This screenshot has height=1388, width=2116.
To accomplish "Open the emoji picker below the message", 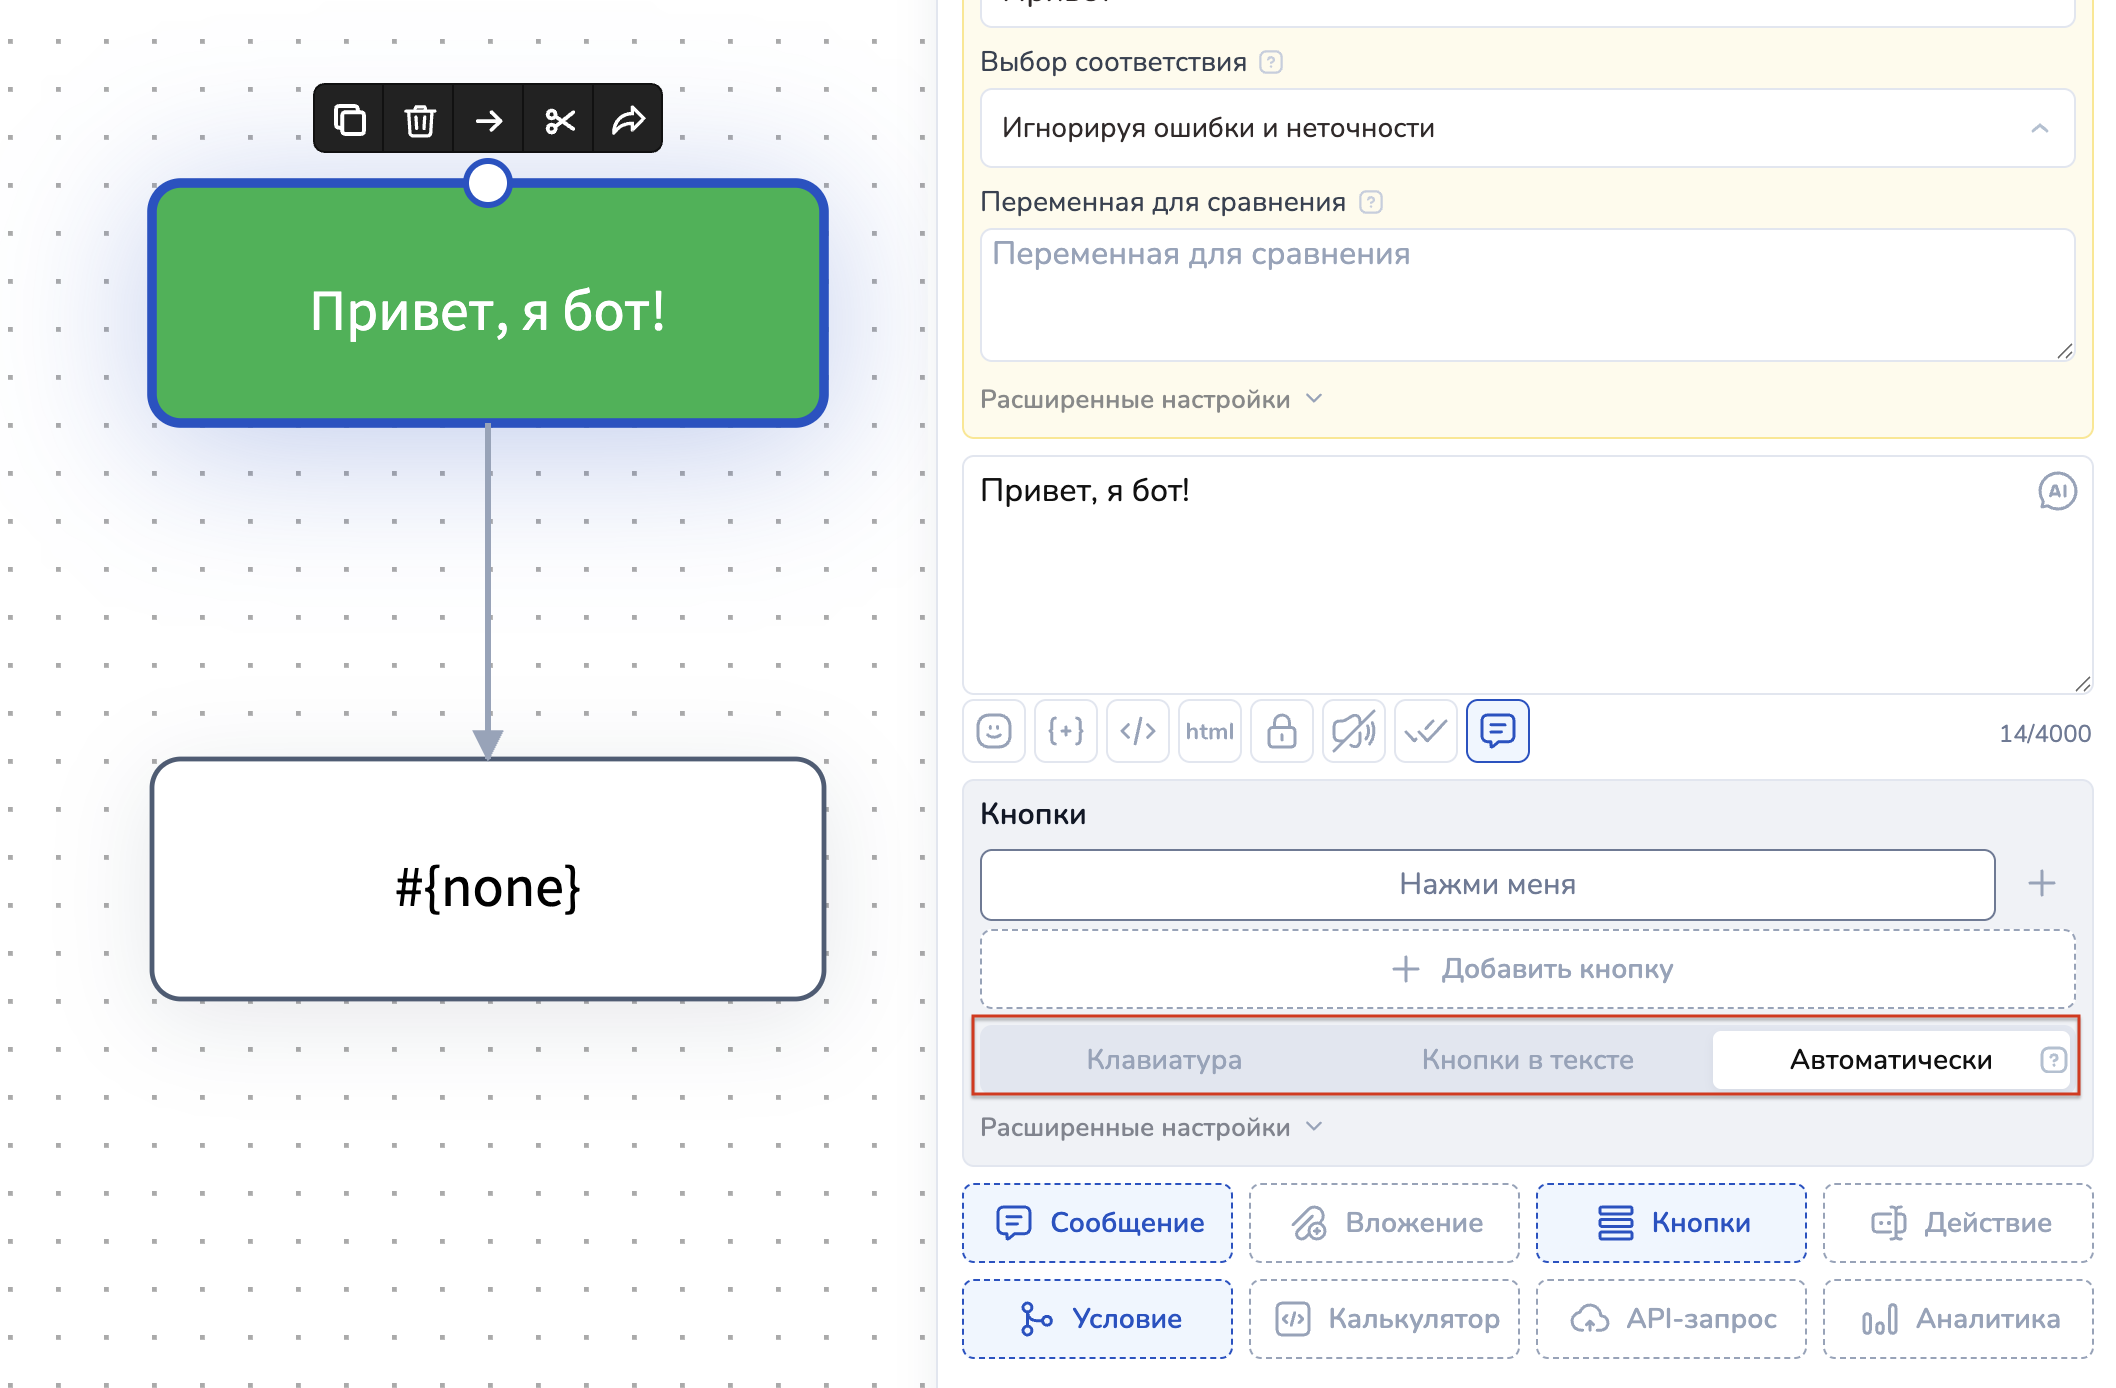I will pyautogui.click(x=994, y=732).
